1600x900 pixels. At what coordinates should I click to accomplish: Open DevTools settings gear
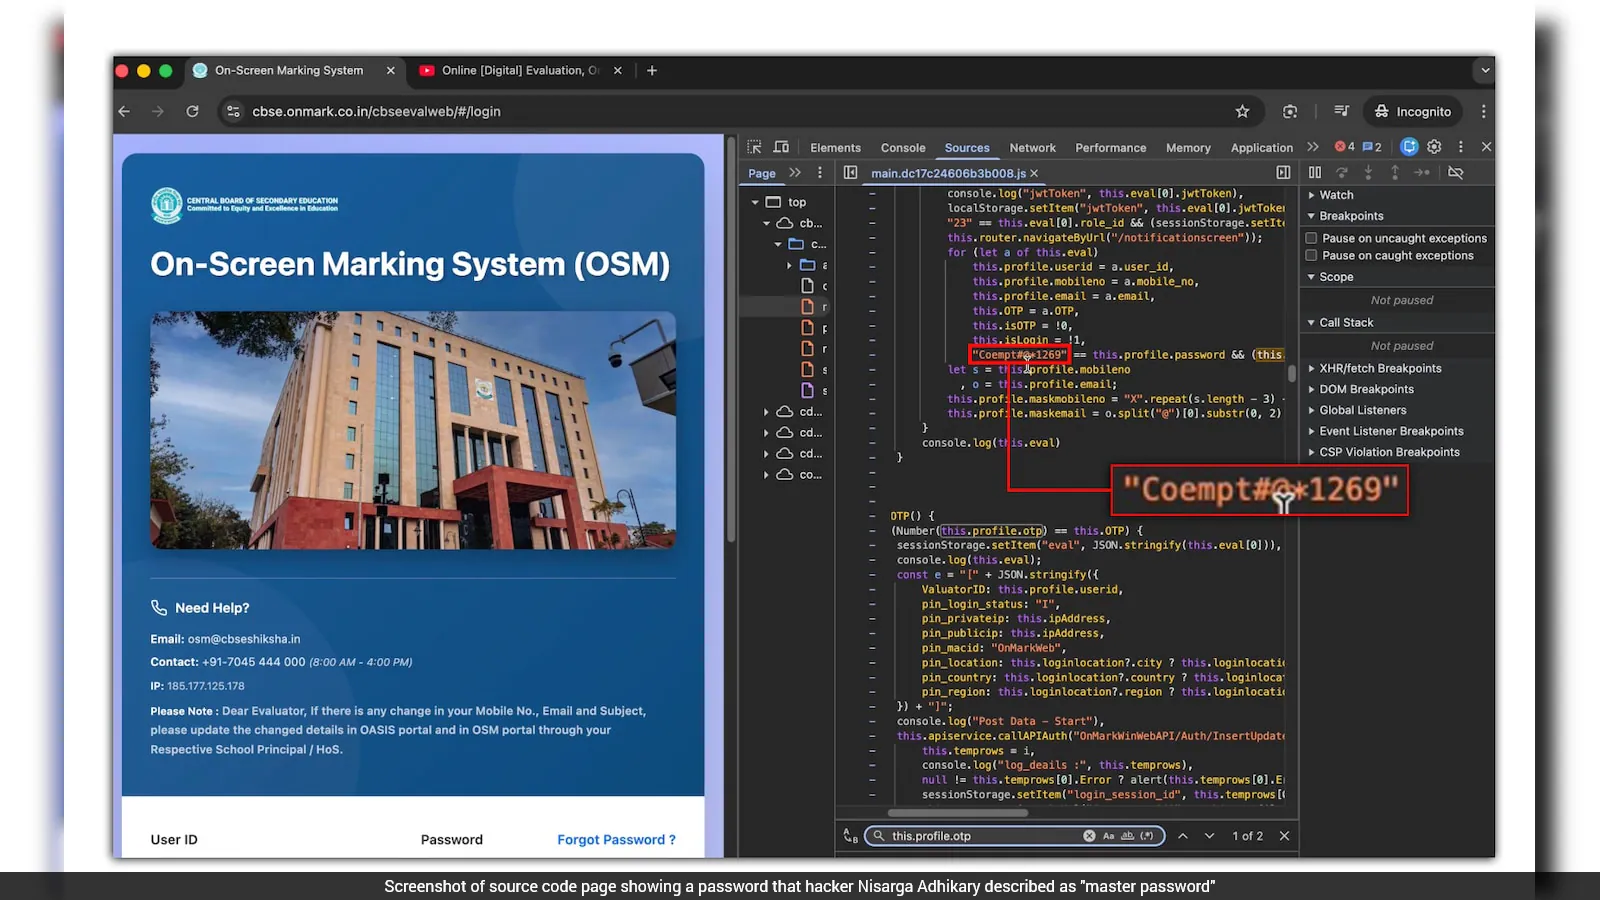point(1434,147)
